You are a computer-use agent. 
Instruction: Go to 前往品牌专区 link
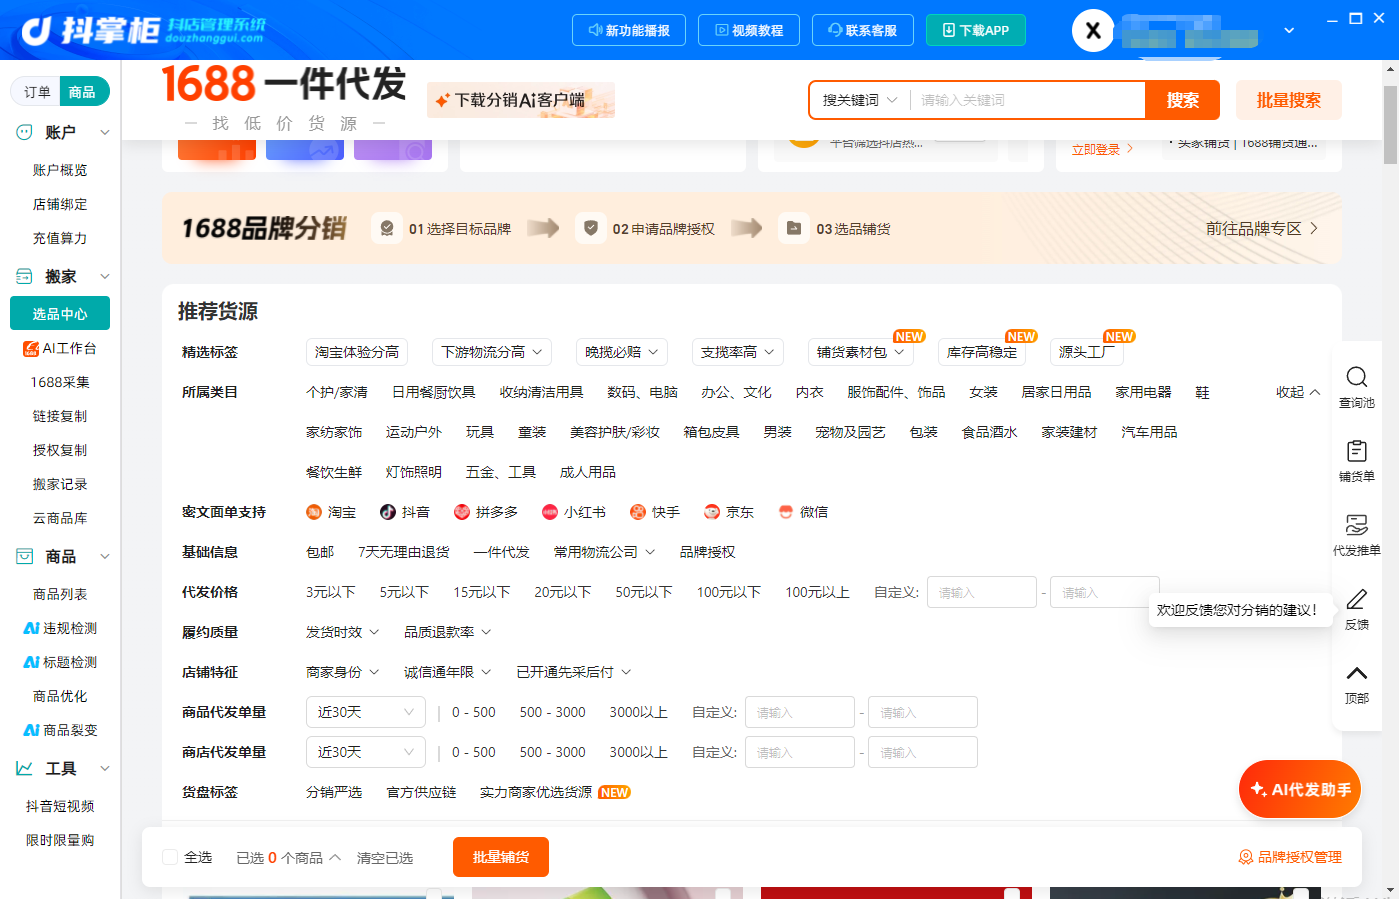pos(1262,229)
